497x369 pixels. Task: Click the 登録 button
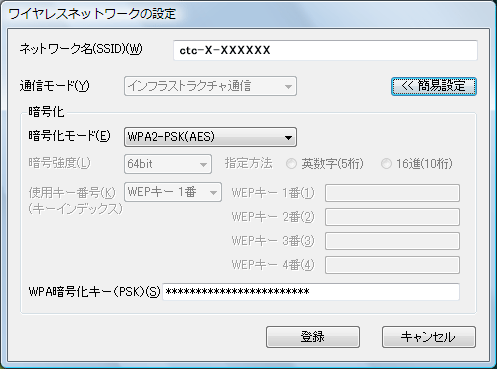coord(313,337)
